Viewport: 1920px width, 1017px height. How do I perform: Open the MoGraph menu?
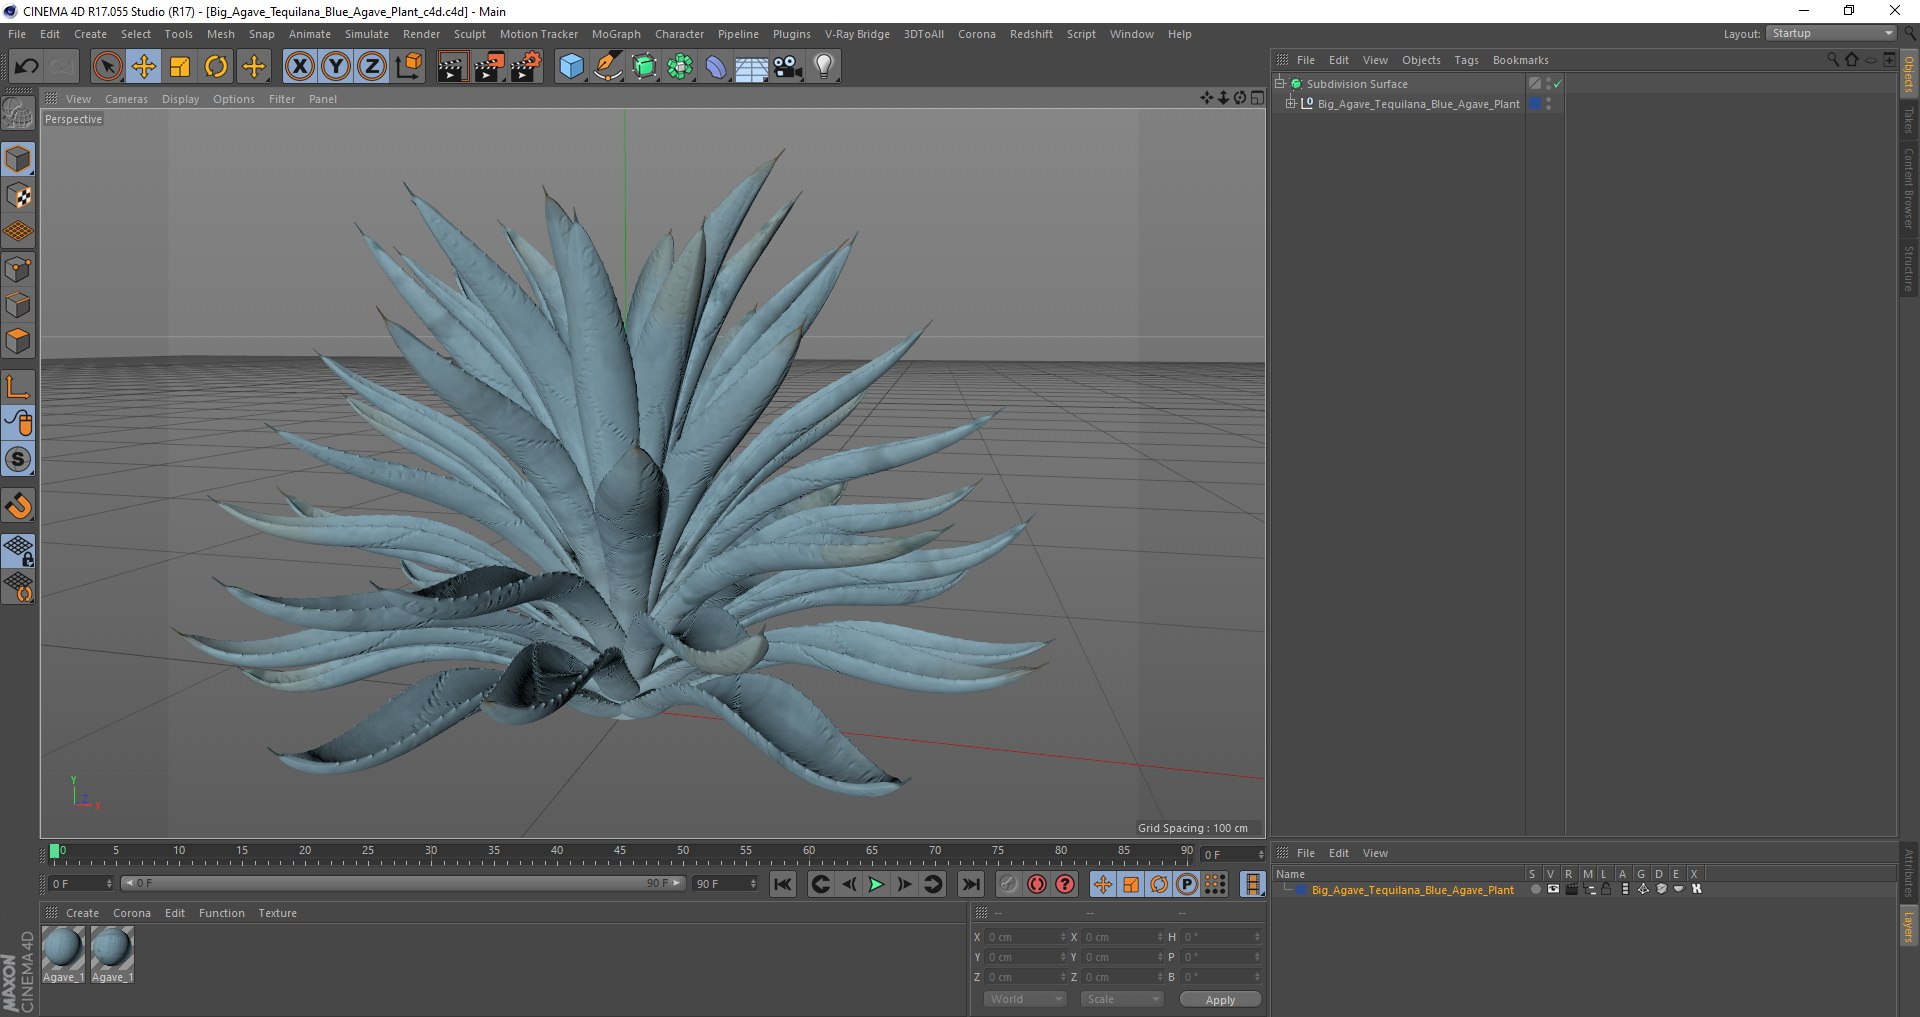pos(616,34)
